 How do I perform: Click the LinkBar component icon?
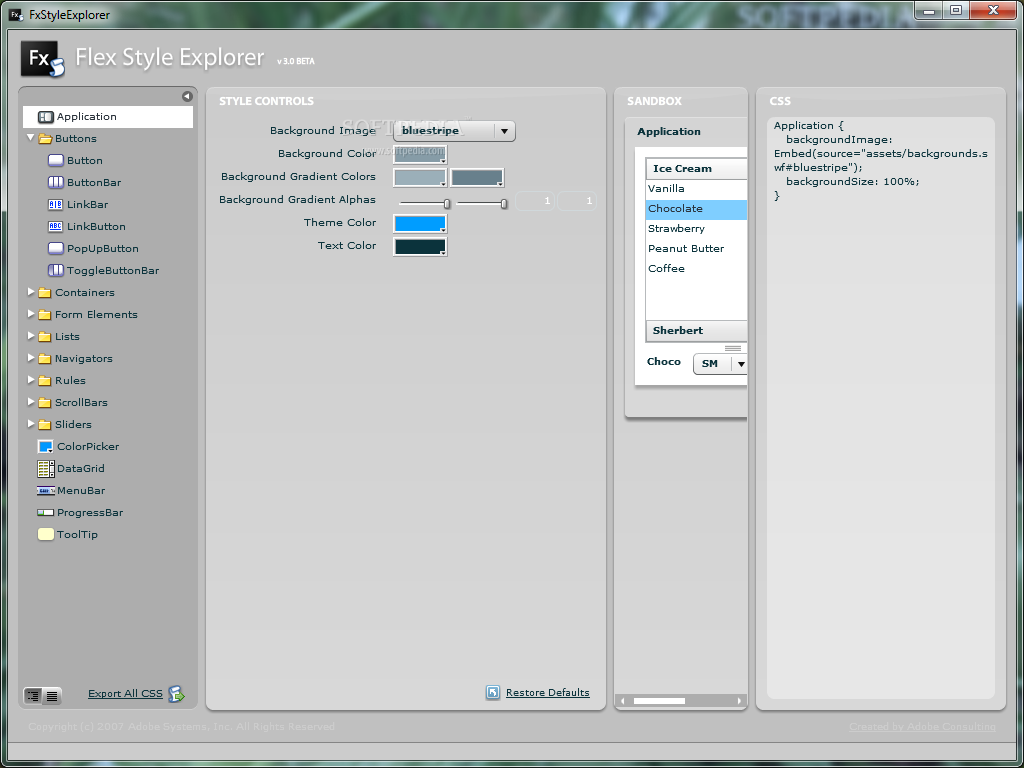56,204
